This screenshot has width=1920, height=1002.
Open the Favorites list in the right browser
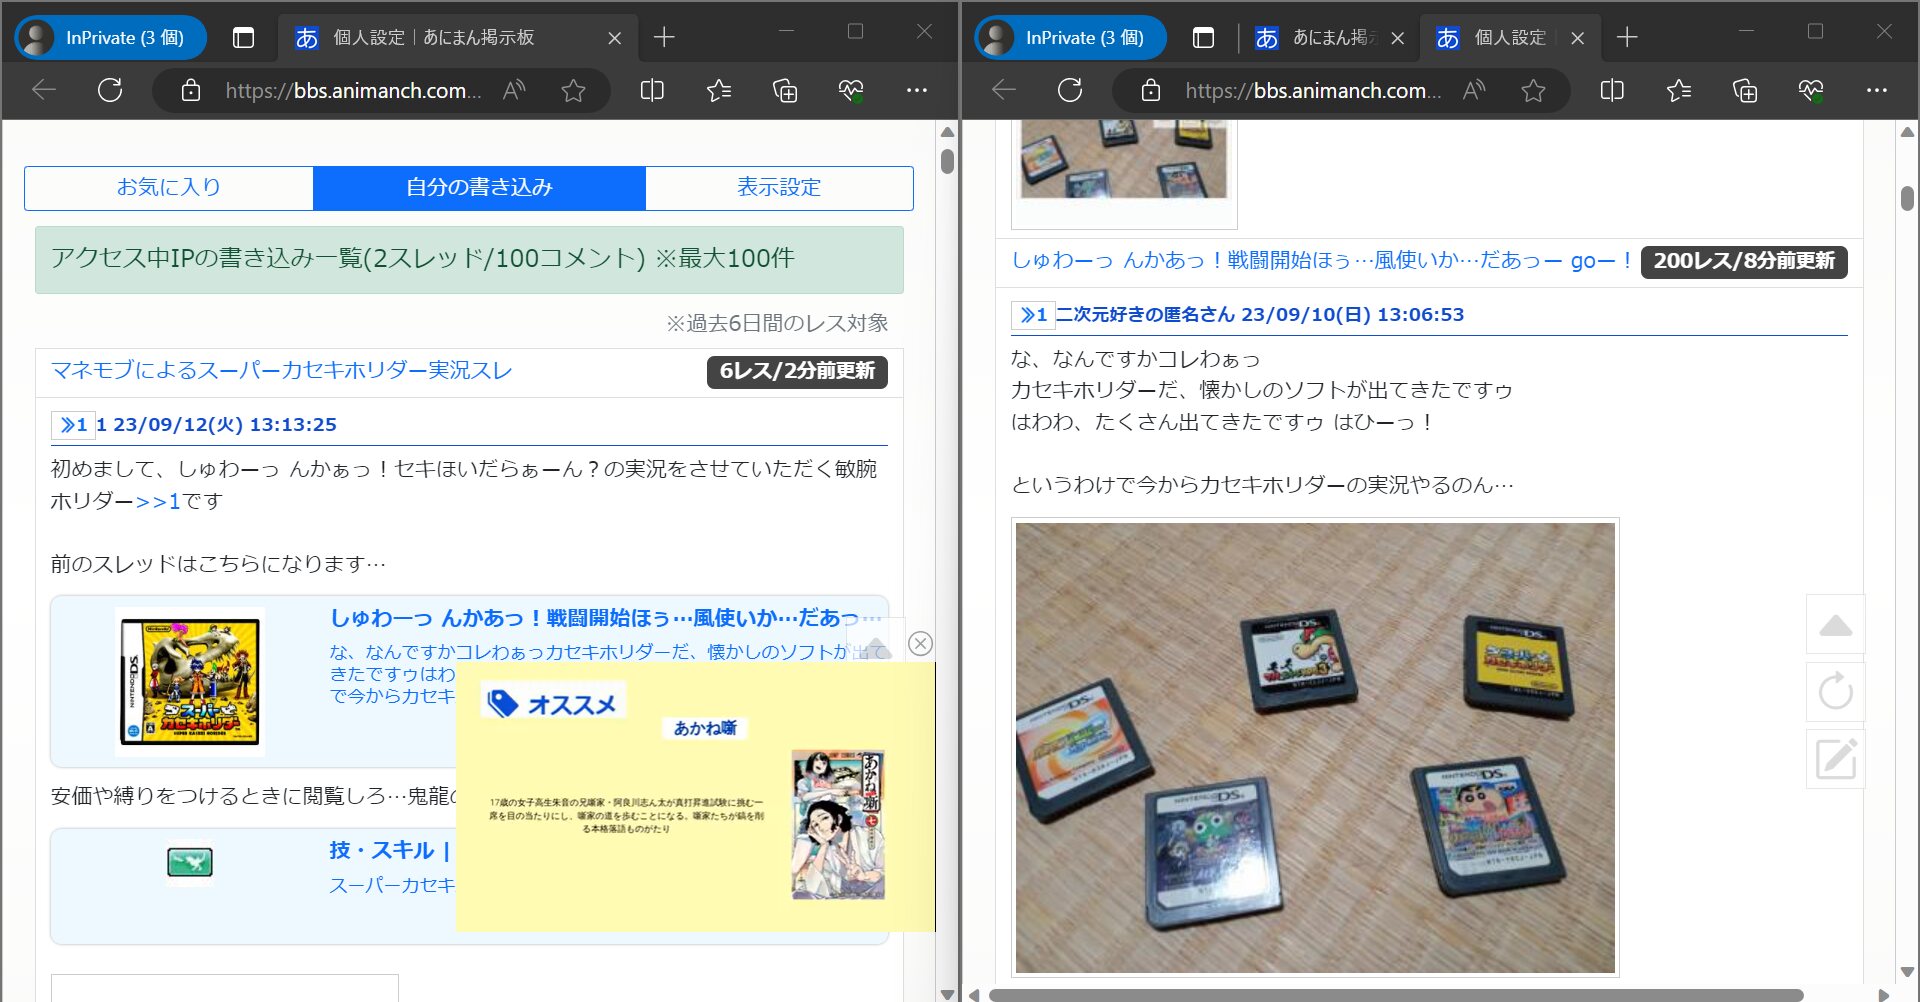[1679, 91]
